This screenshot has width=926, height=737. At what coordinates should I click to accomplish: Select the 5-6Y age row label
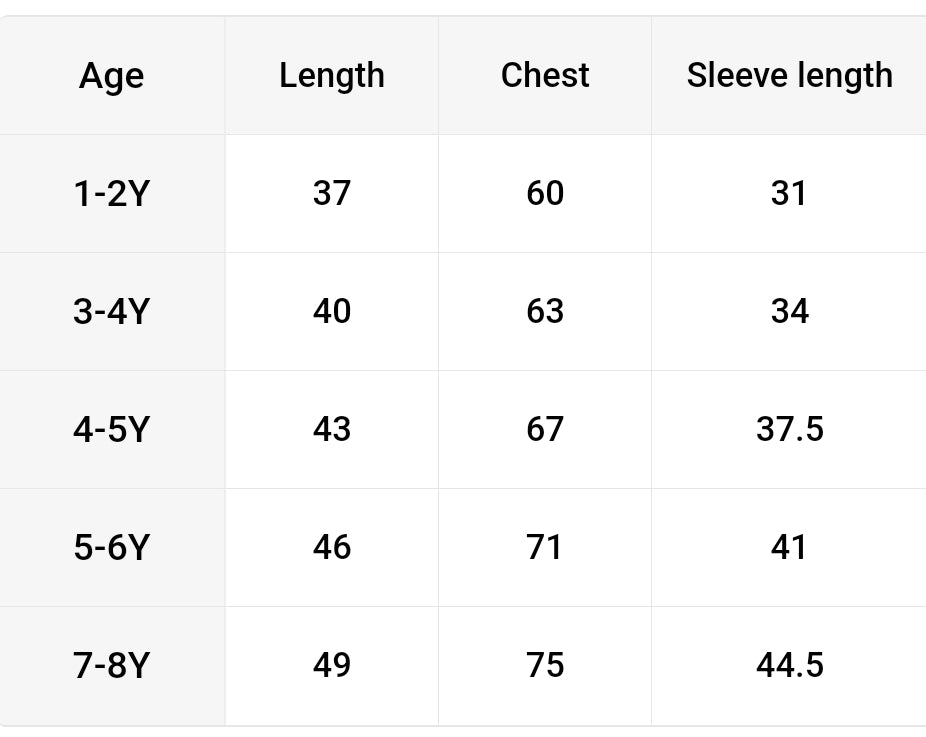coord(111,547)
